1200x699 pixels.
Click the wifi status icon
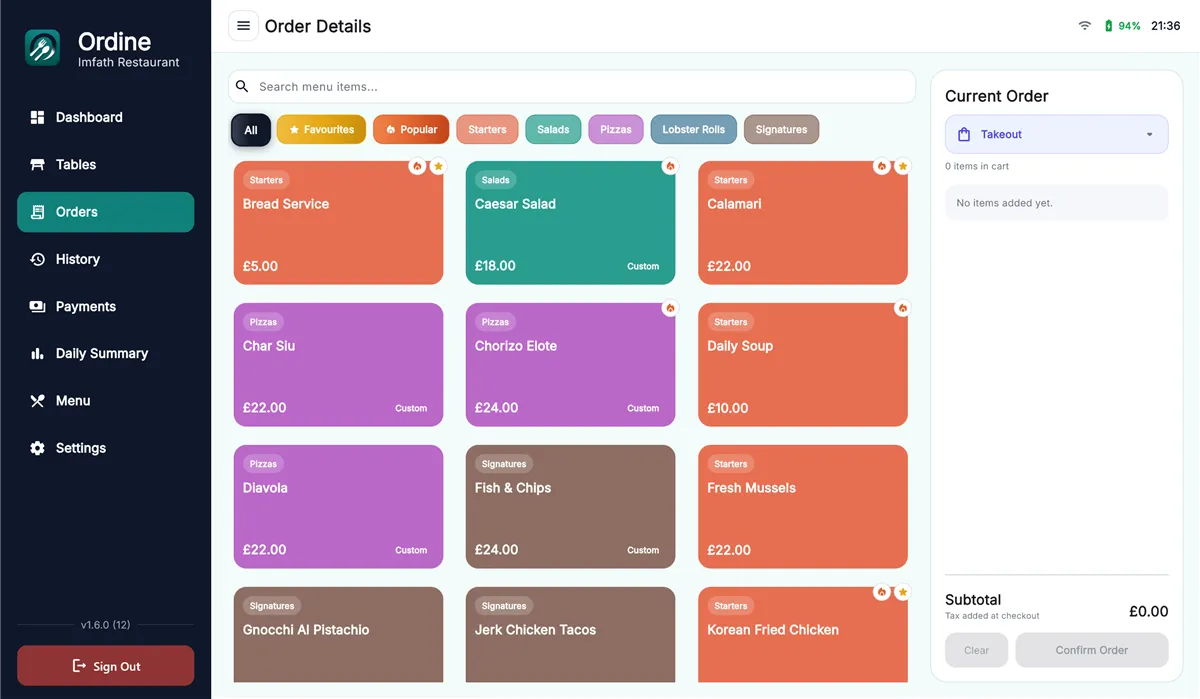pyautogui.click(x=1084, y=26)
